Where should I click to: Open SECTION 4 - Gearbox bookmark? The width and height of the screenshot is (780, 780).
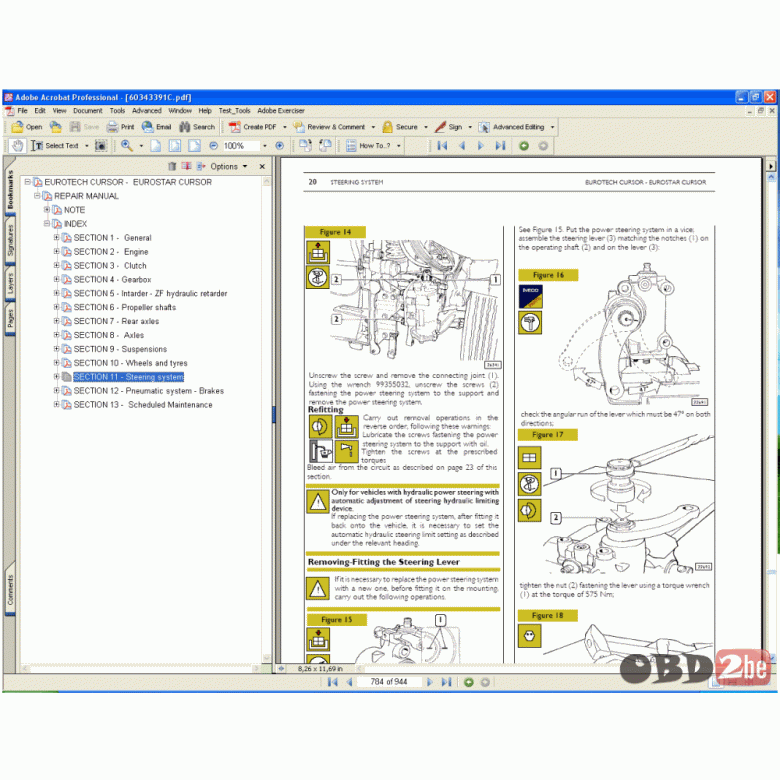(112, 280)
